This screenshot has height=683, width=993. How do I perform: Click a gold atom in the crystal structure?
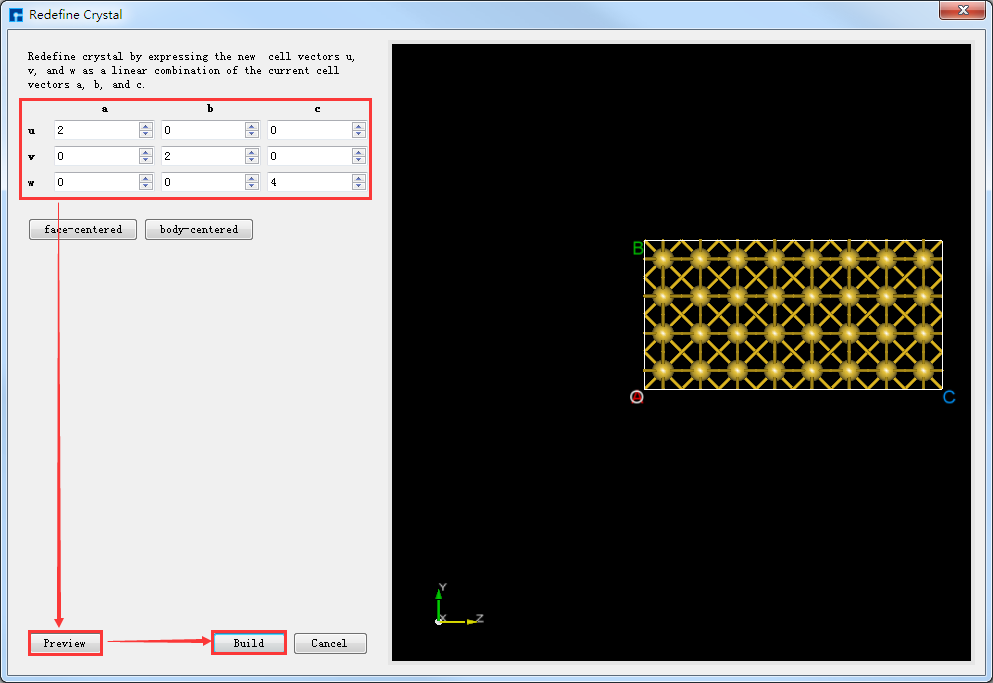775,298
